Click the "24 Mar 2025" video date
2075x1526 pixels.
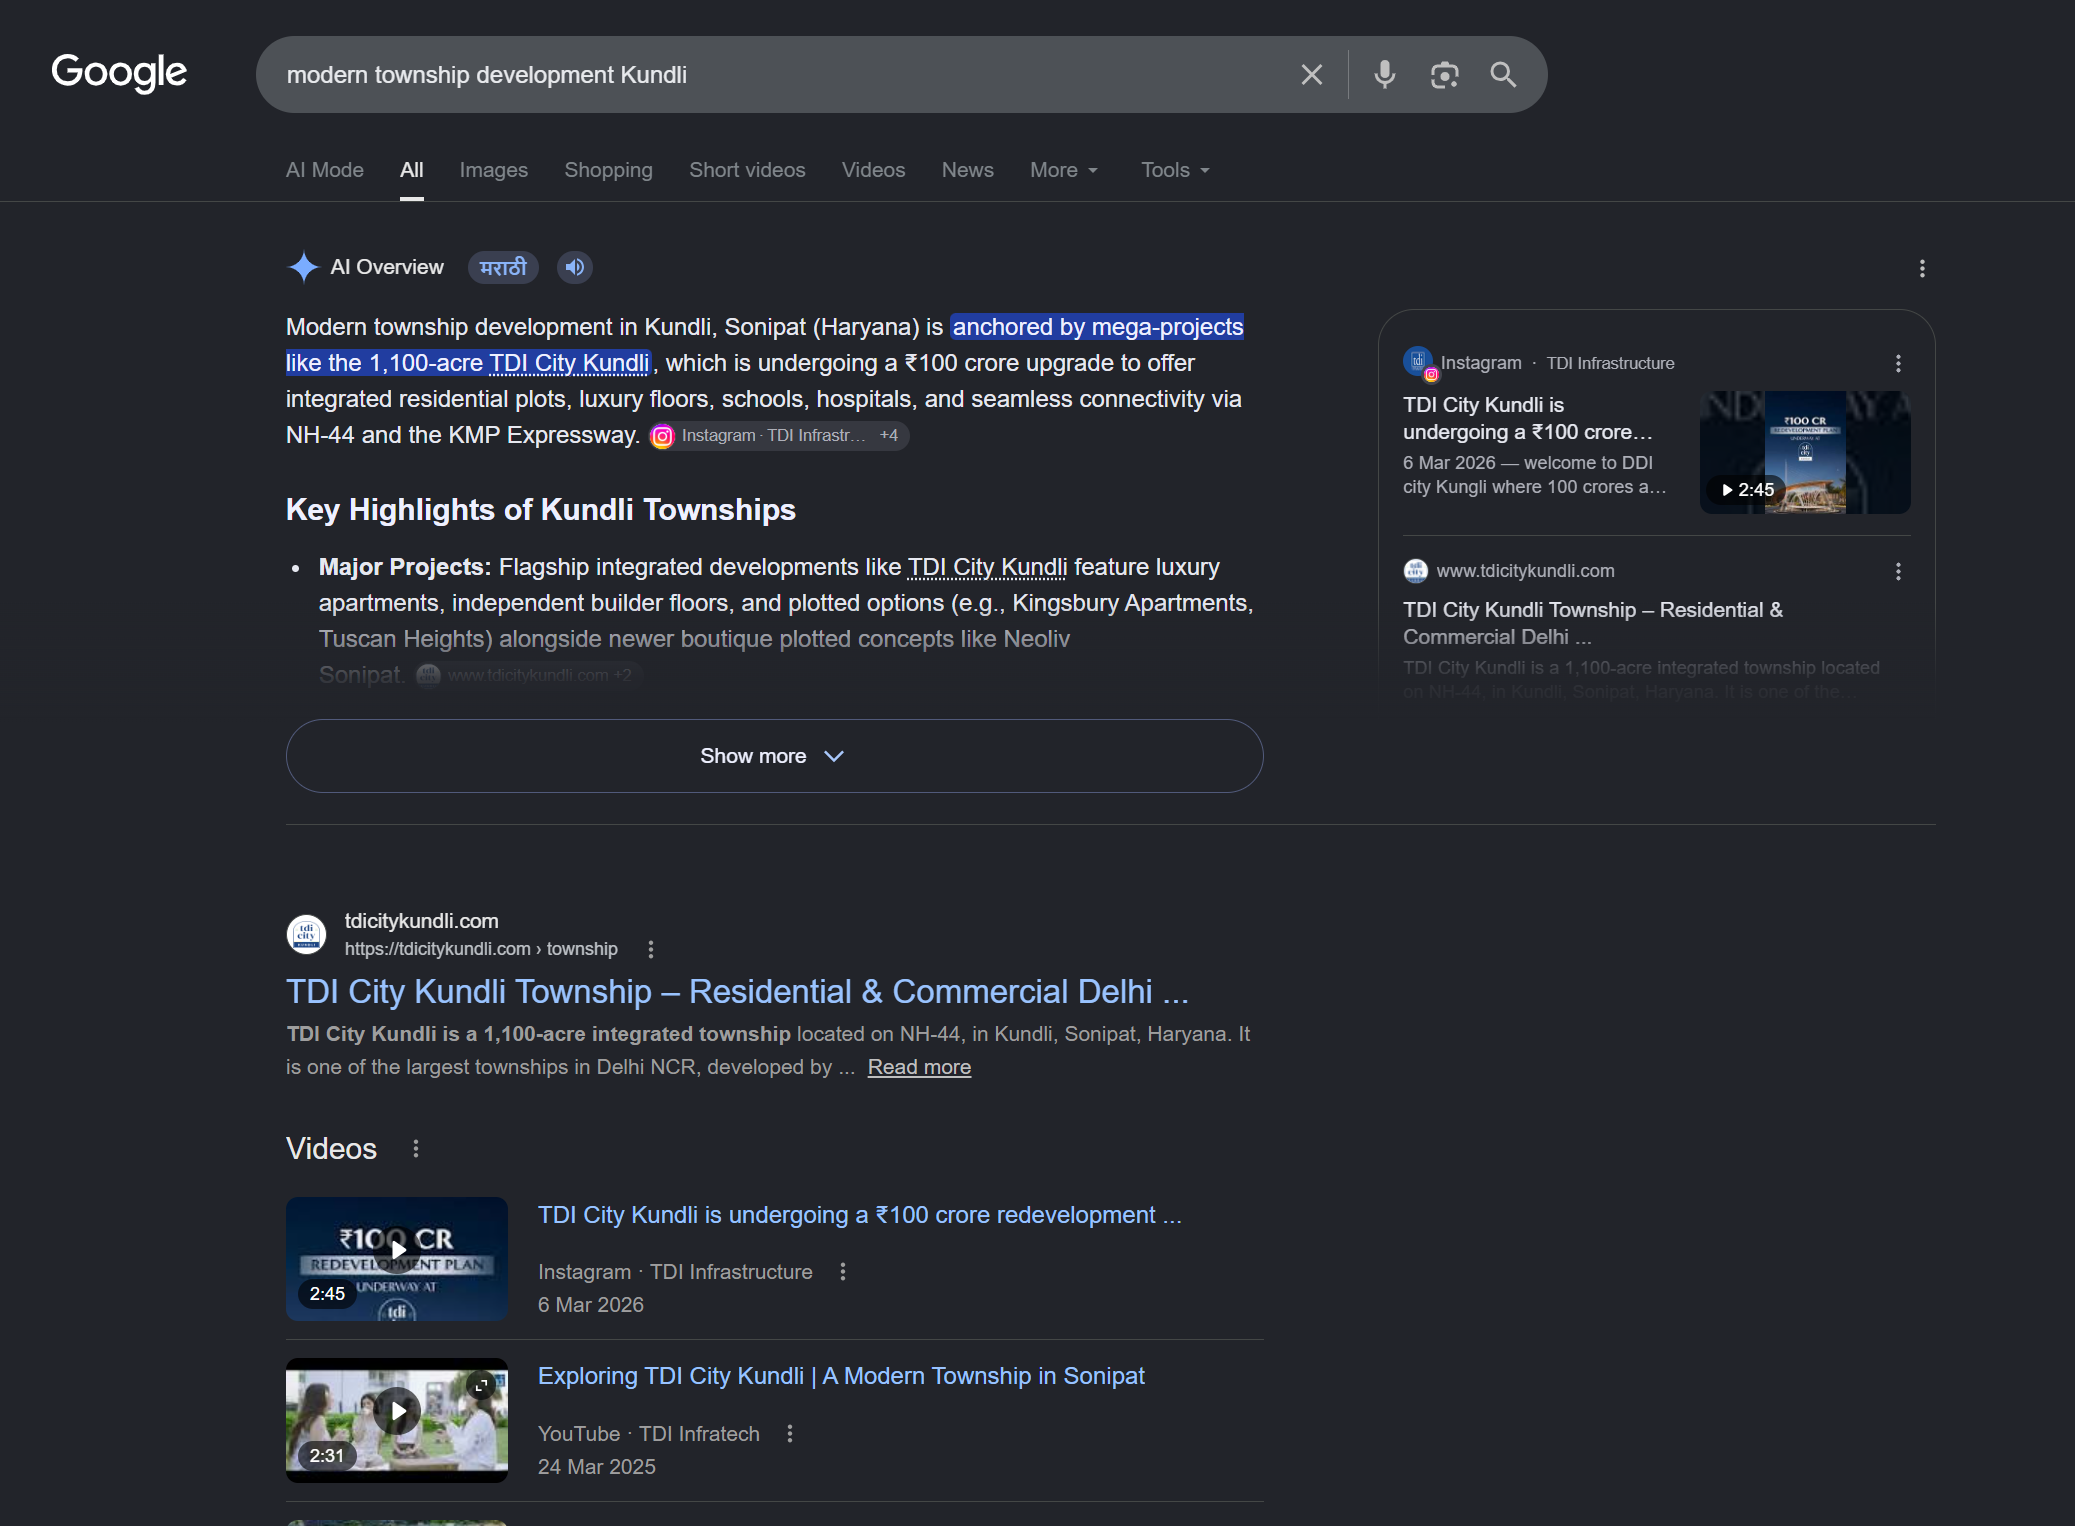pyautogui.click(x=597, y=1467)
